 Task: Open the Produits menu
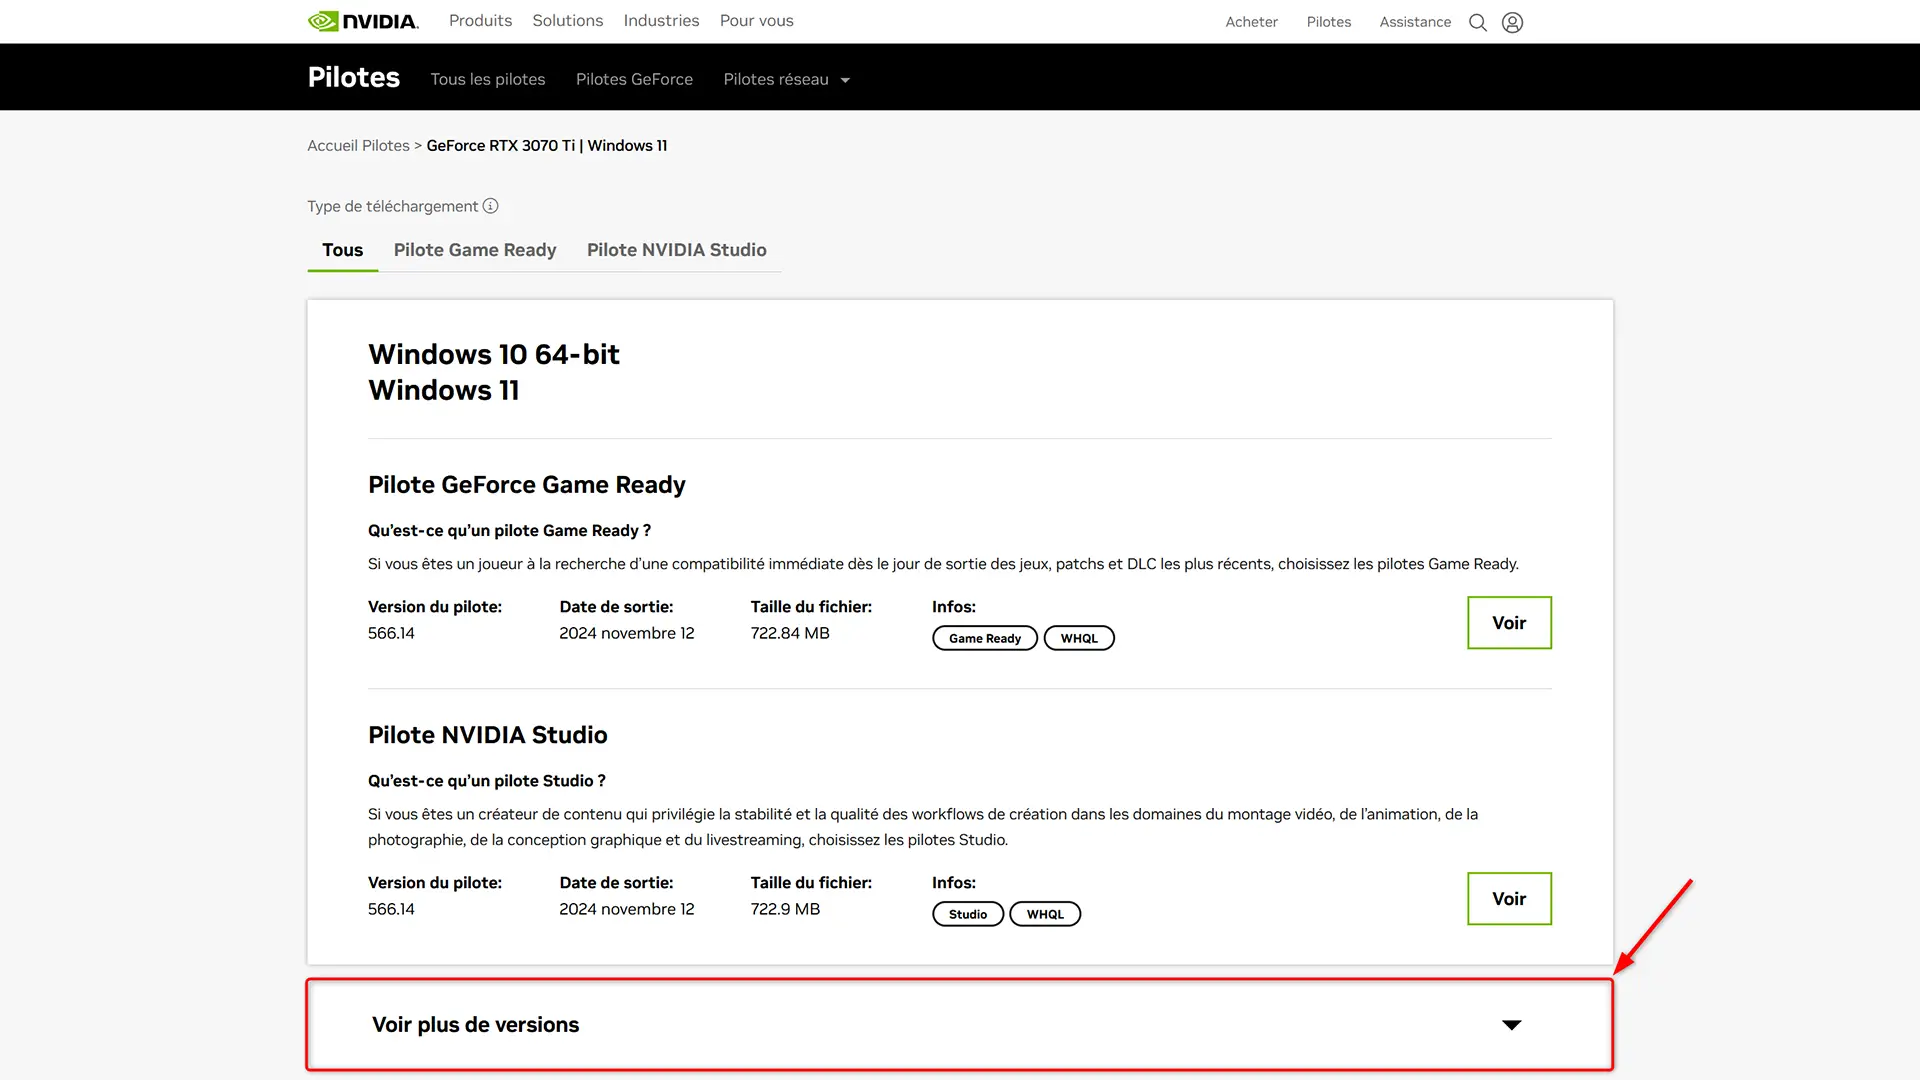click(480, 21)
